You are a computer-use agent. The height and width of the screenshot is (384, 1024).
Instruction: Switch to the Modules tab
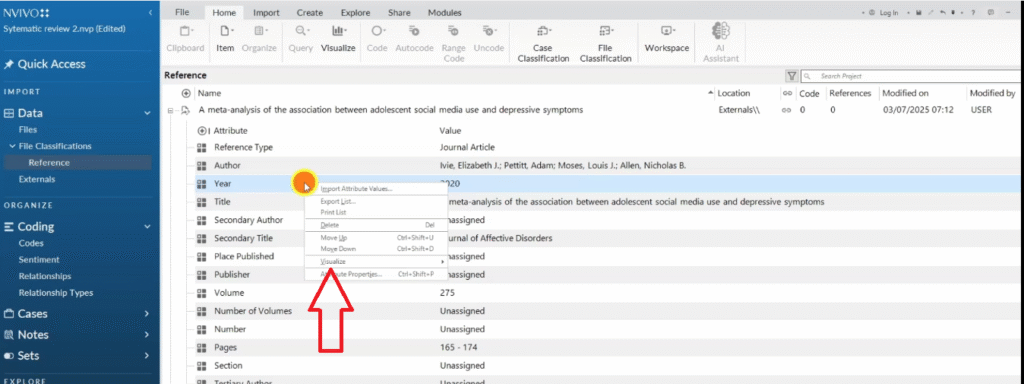click(445, 12)
